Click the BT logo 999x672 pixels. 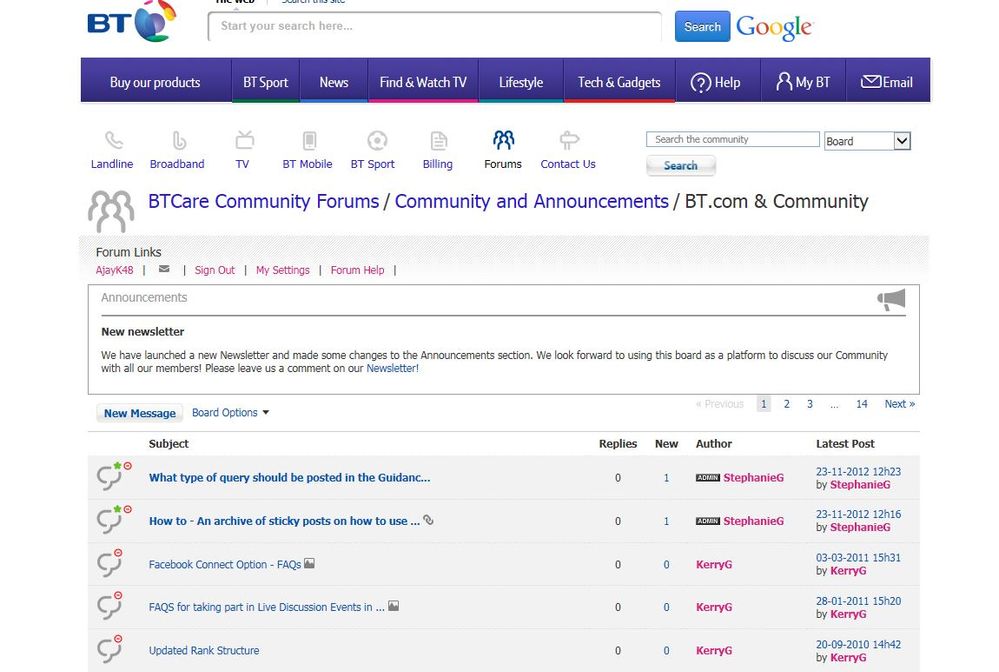pos(131,21)
